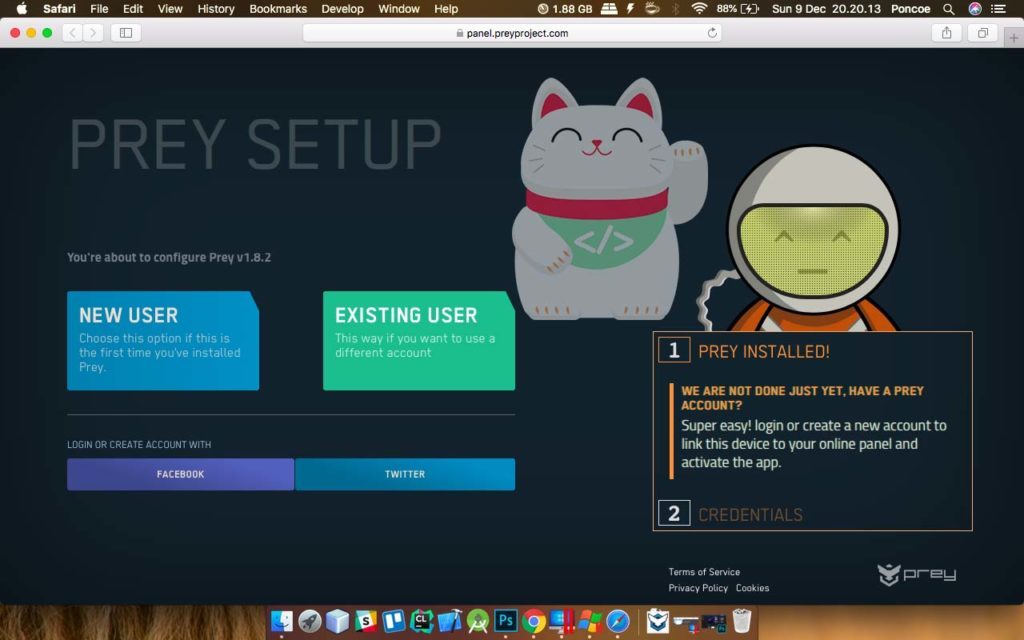Open the Trash in the Dock
The height and width of the screenshot is (640, 1024).
742,621
